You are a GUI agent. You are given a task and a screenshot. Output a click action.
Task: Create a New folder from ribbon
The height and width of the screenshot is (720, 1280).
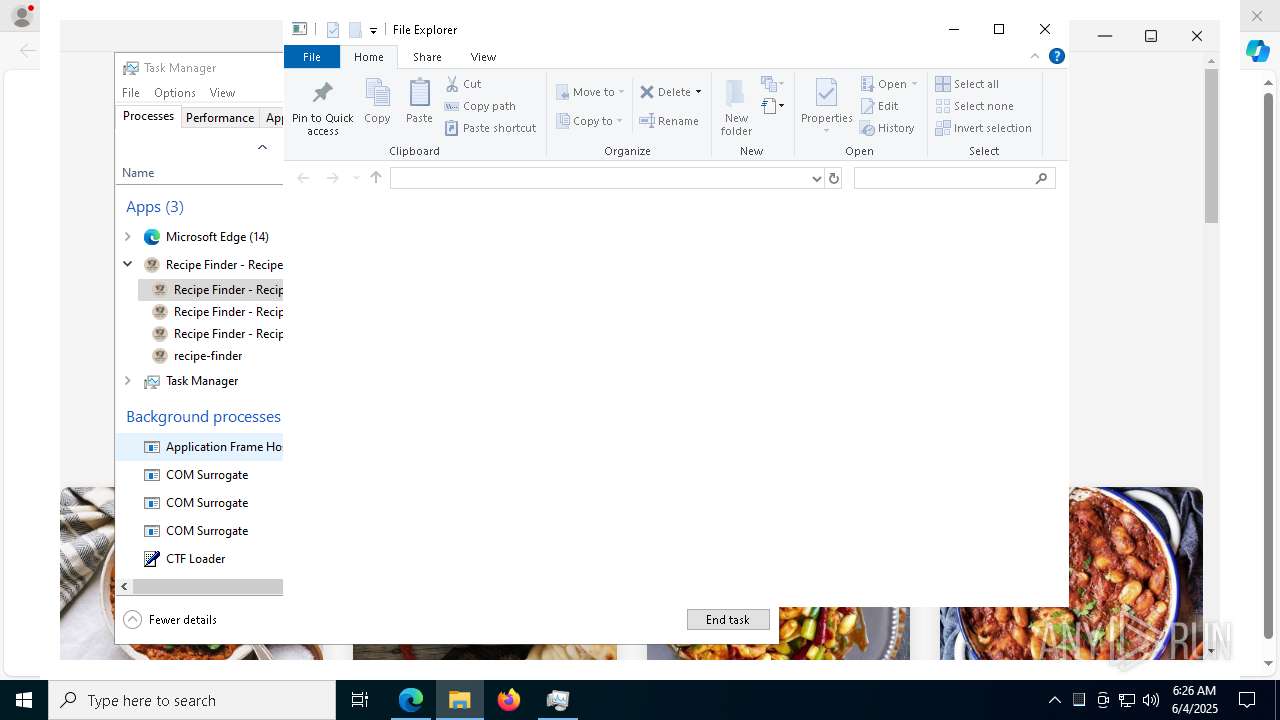click(736, 107)
